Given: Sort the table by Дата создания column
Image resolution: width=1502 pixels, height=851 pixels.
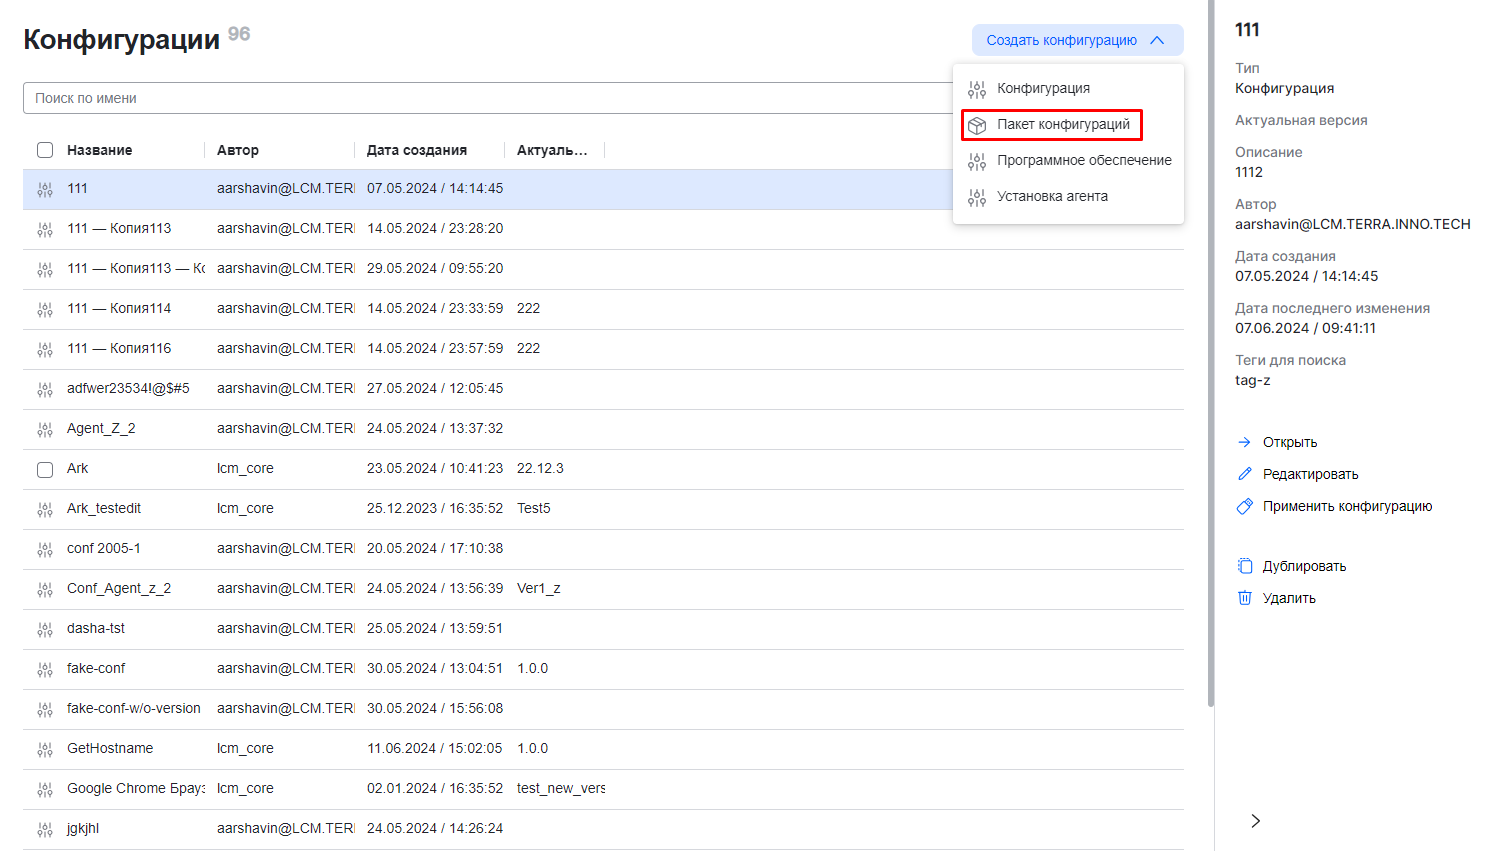Looking at the screenshot, I should pos(417,150).
